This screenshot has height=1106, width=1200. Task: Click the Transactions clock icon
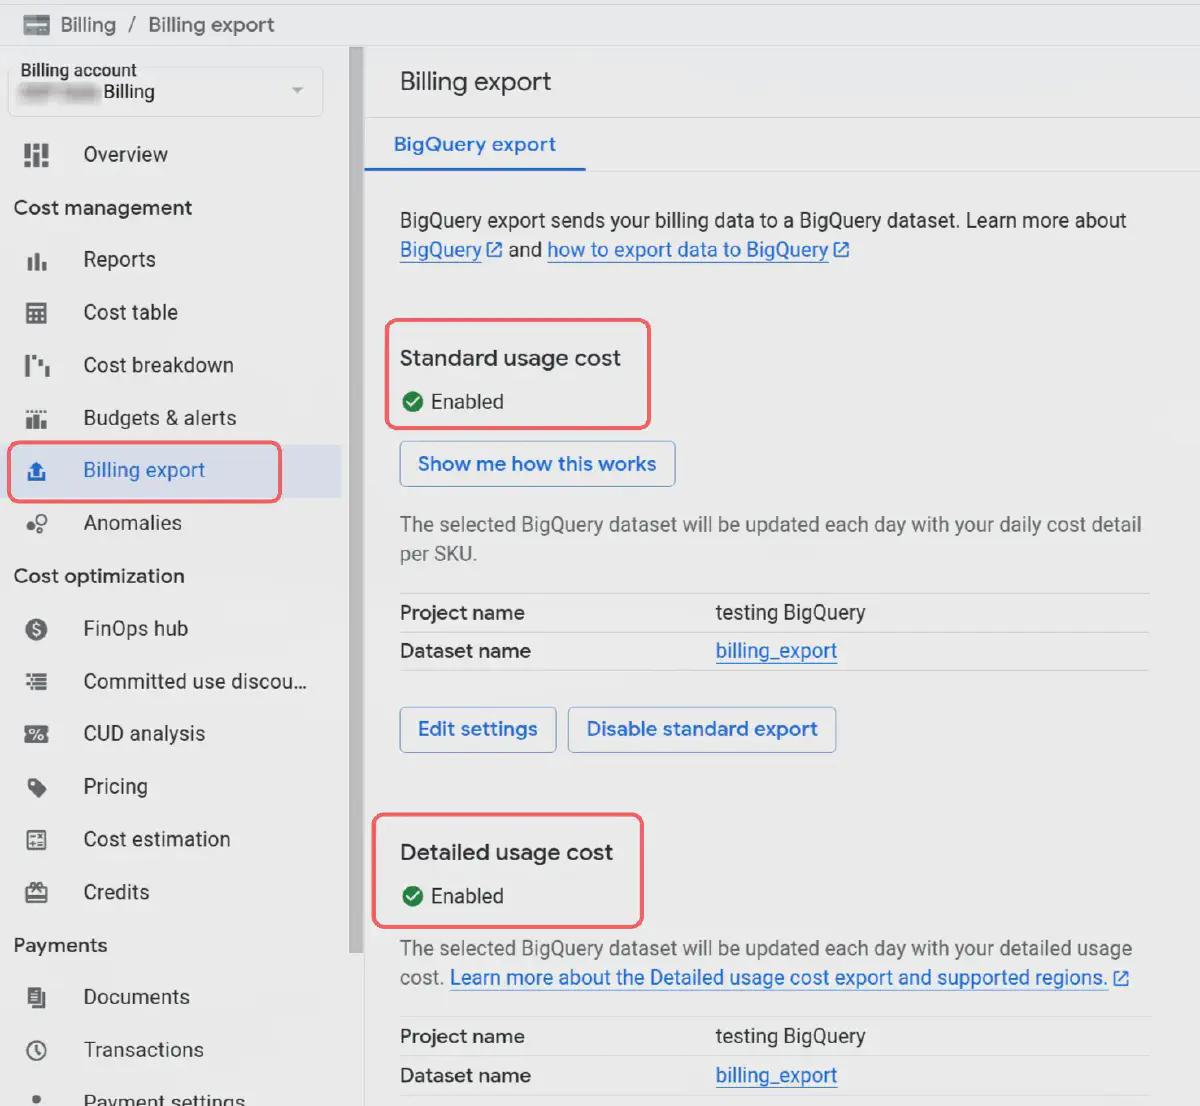coord(36,1050)
